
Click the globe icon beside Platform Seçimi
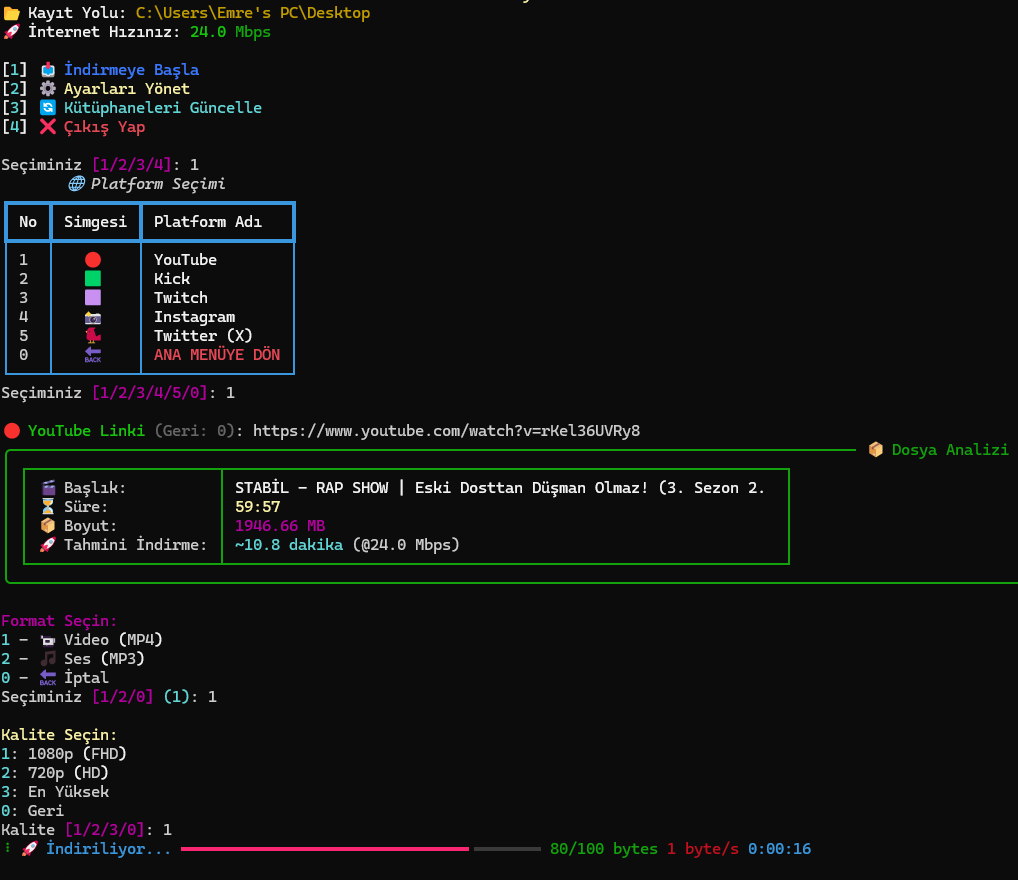[x=77, y=184]
